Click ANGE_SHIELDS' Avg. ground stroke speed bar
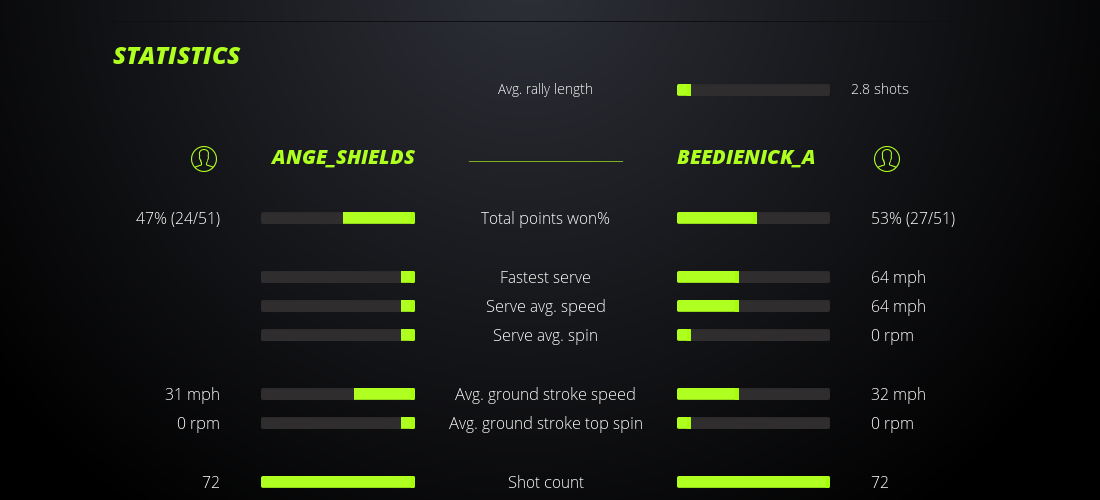The height and width of the screenshot is (500, 1100). 338,394
